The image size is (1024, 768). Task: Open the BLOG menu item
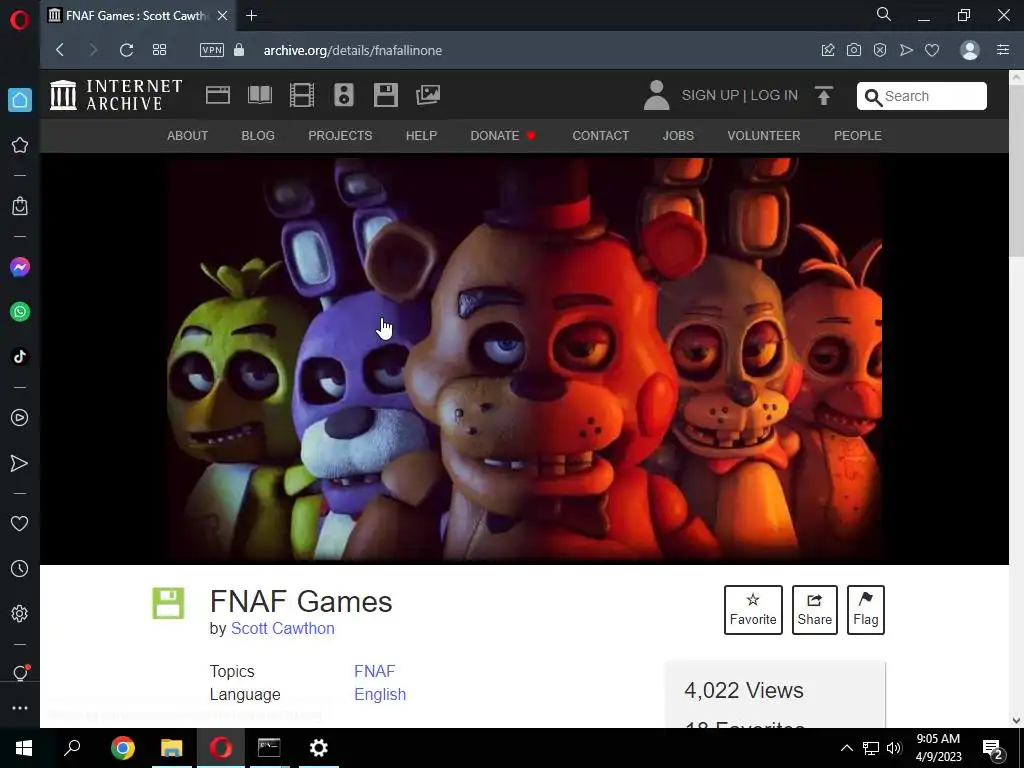(x=258, y=136)
